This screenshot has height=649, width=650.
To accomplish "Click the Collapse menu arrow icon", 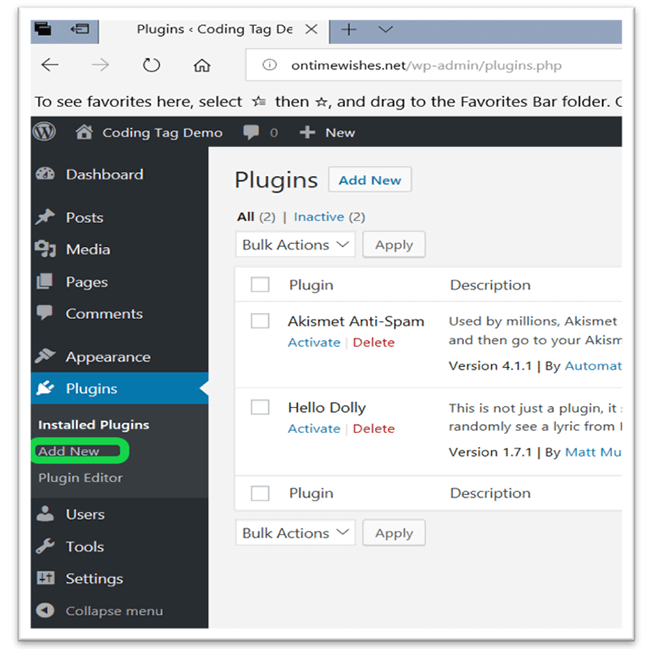I will pyautogui.click(x=45, y=610).
